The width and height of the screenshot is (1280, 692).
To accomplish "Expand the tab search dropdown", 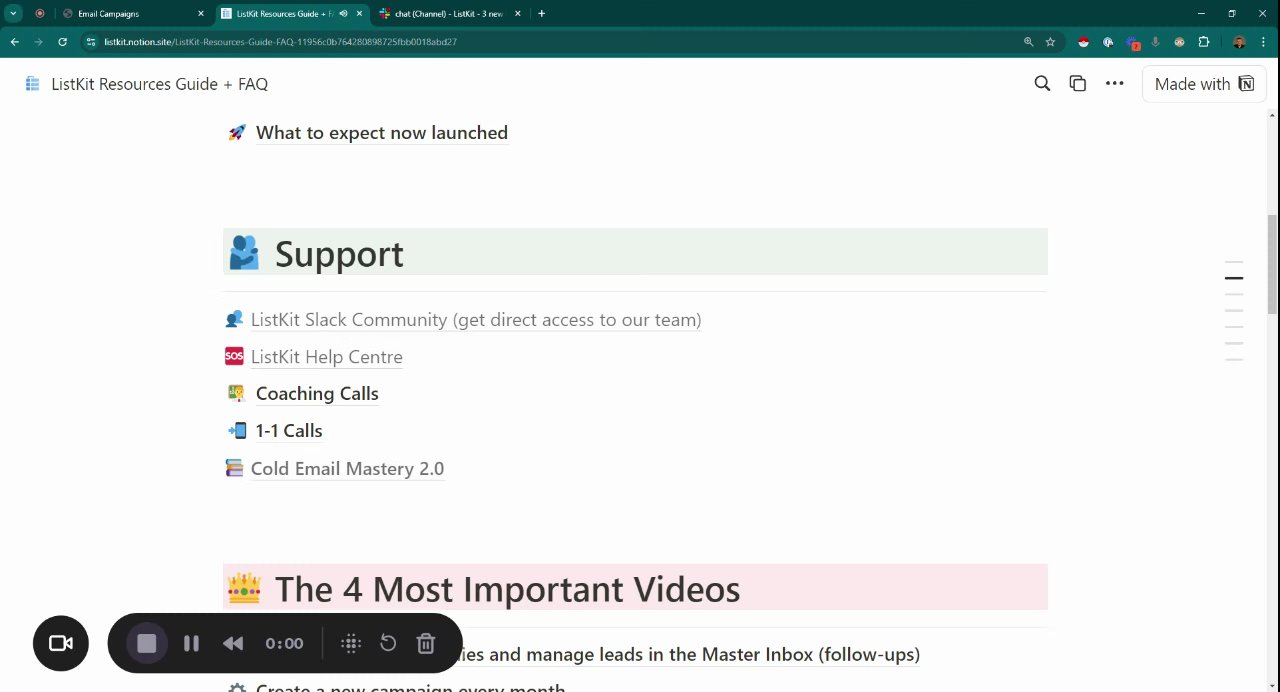I will click(x=14, y=14).
